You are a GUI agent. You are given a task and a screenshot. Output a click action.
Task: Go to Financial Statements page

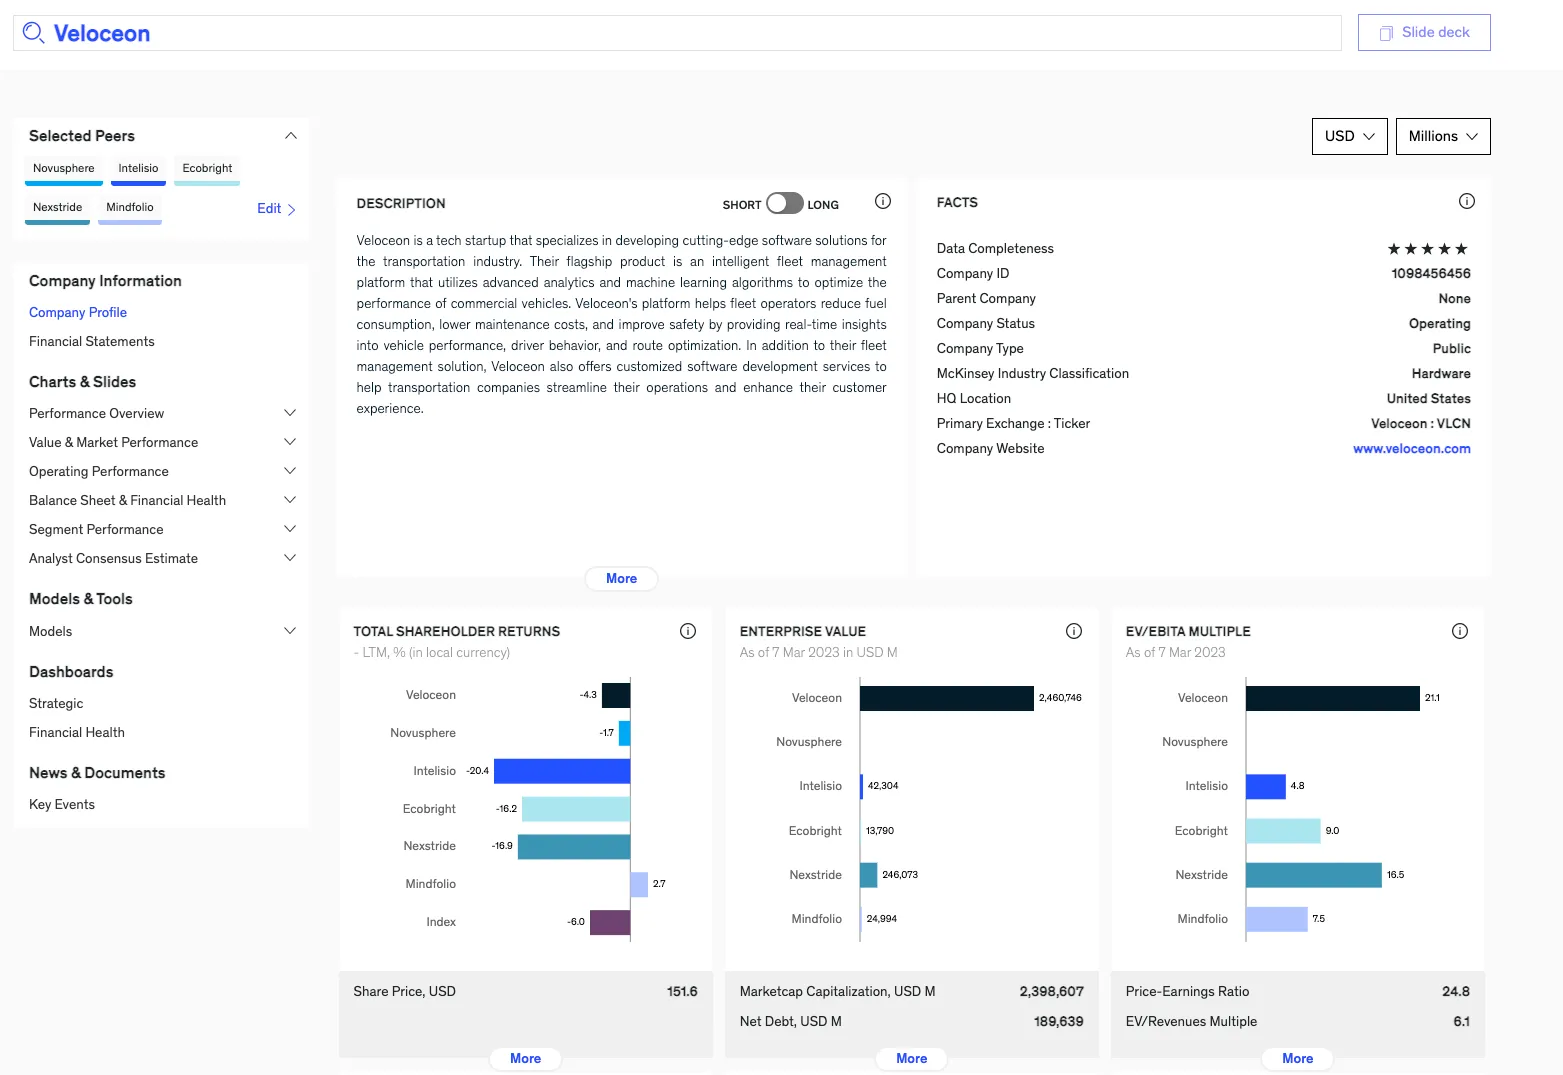91,341
